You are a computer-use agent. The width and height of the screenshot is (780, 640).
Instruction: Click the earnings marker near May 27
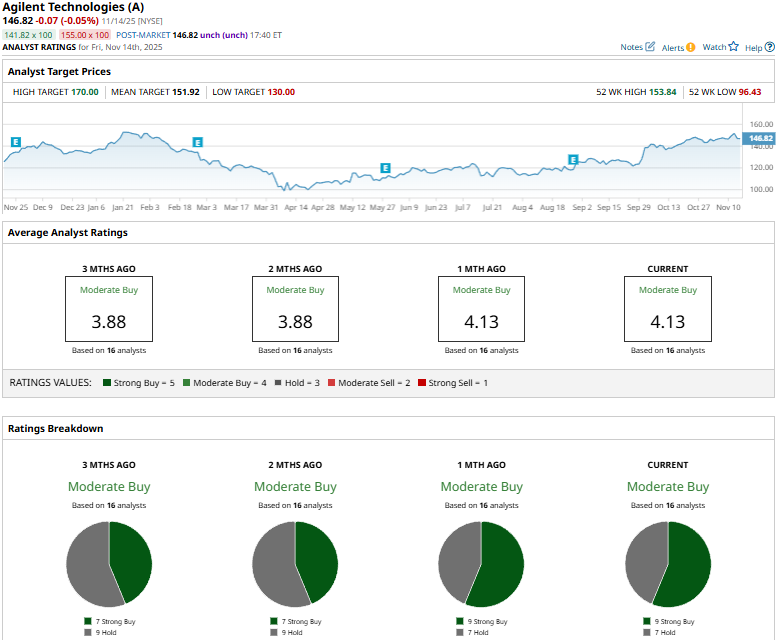[385, 168]
